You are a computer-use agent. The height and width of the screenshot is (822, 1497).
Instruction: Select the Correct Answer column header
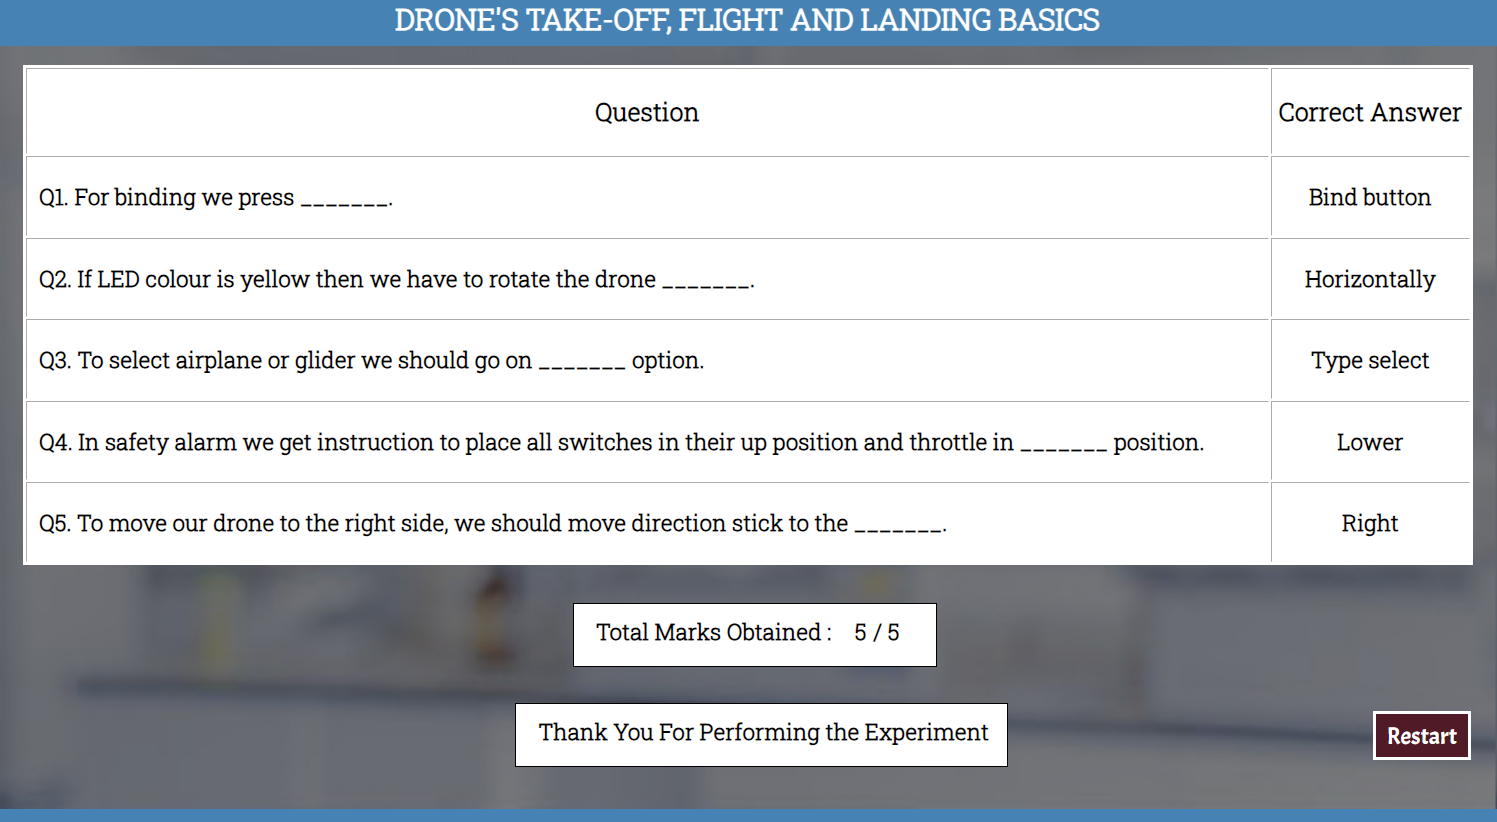(x=1370, y=112)
